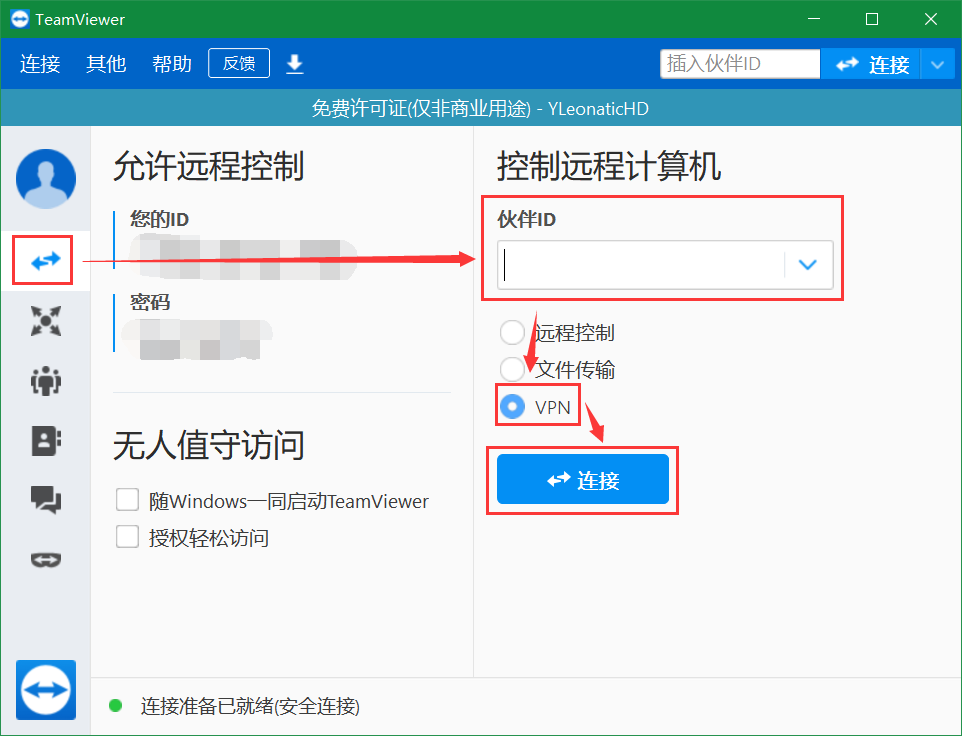Enable 授权轻松访问 checkbox
Viewport: 962px width, 736px height.
[x=128, y=537]
